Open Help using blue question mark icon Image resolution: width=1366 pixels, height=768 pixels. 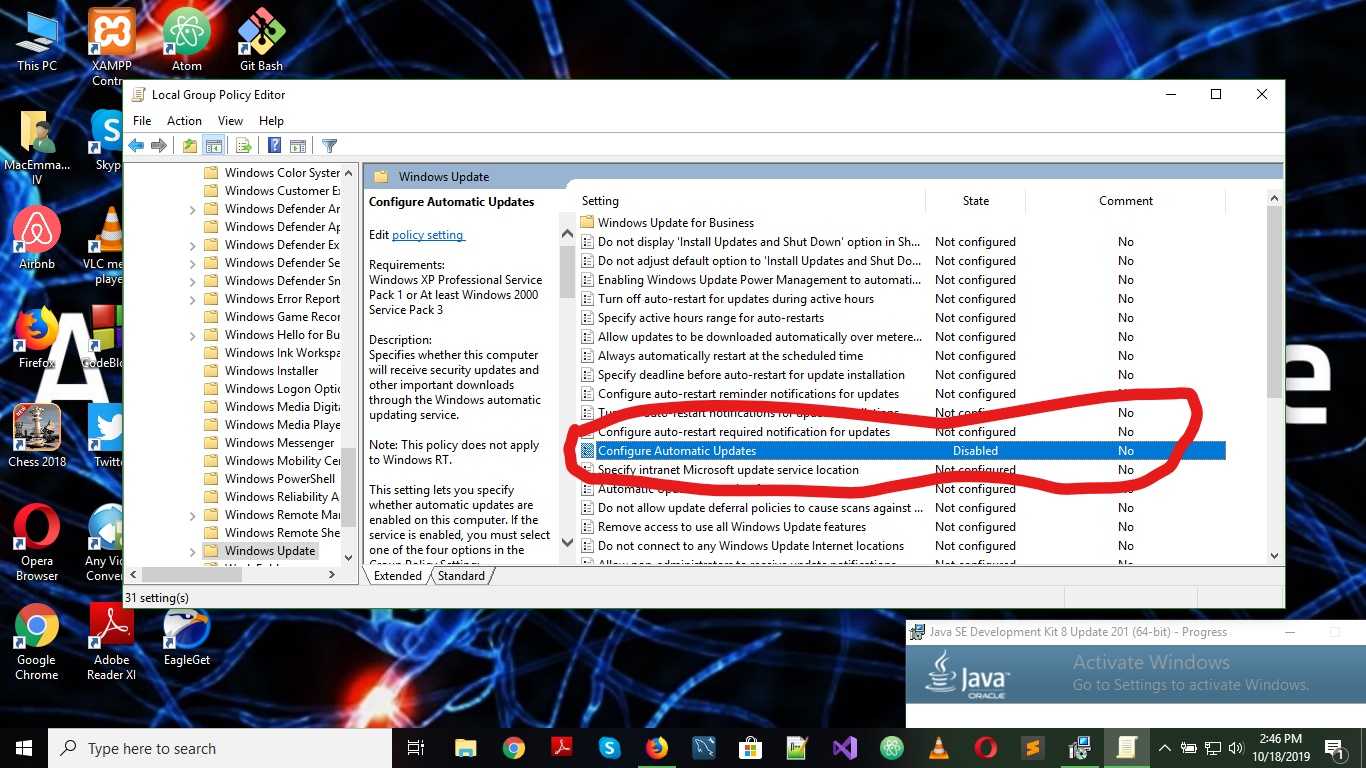click(x=274, y=146)
